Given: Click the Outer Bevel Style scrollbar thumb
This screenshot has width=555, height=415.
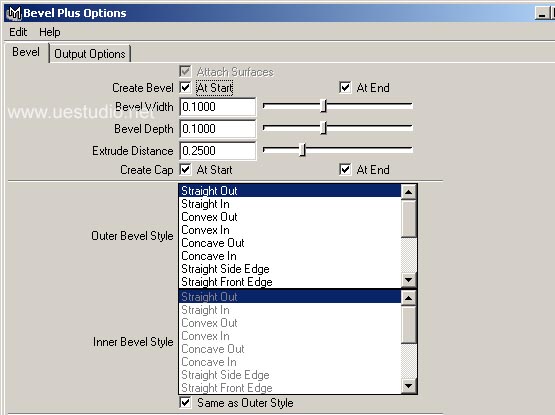Looking at the screenshot, I should click(x=408, y=218).
